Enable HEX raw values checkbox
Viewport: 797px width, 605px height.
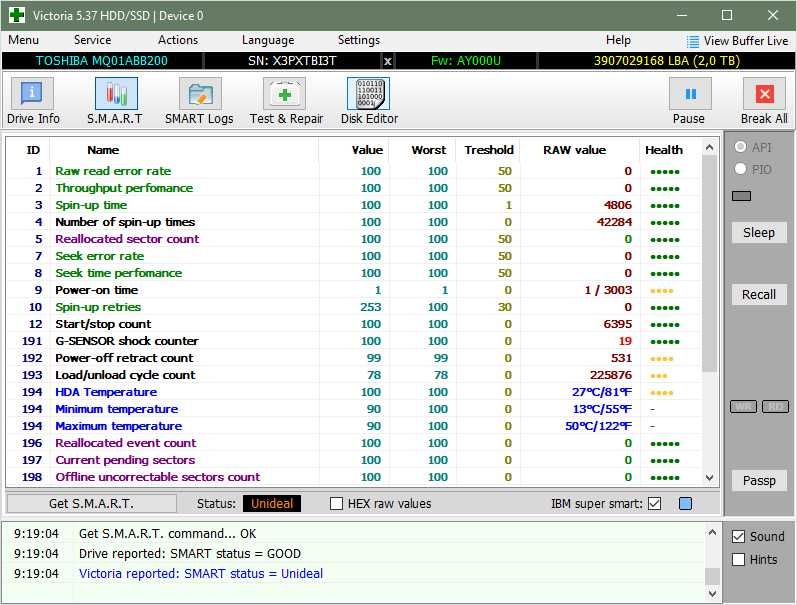336,504
